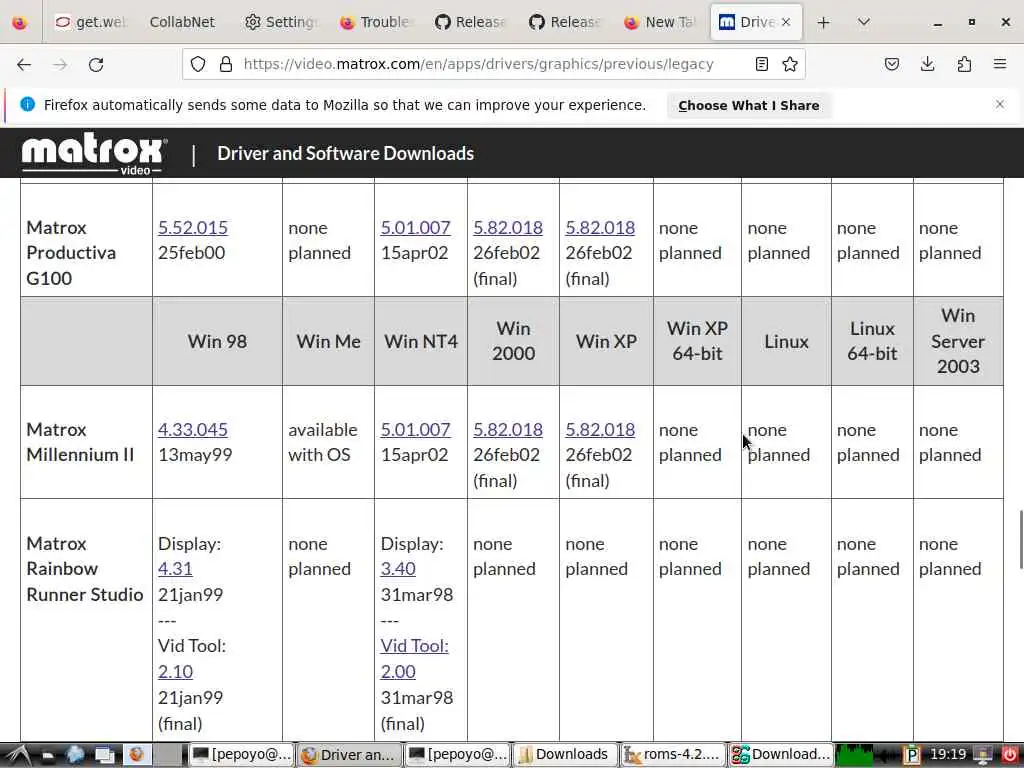Open Save to Pocket
The width and height of the screenshot is (1024, 768).
(x=891, y=64)
